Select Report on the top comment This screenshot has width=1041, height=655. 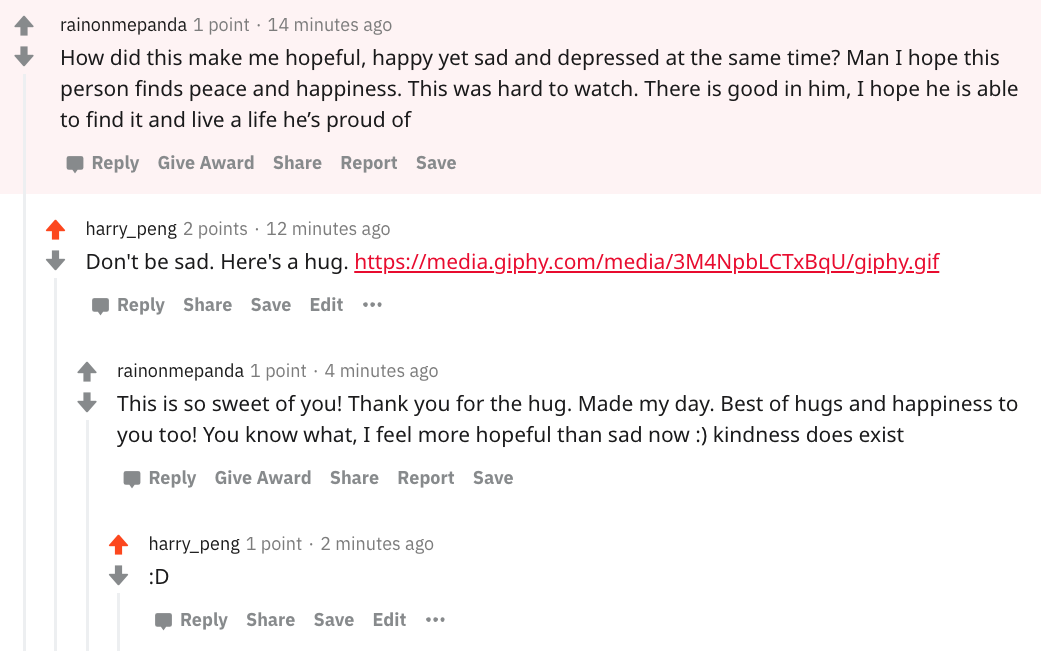368,162
